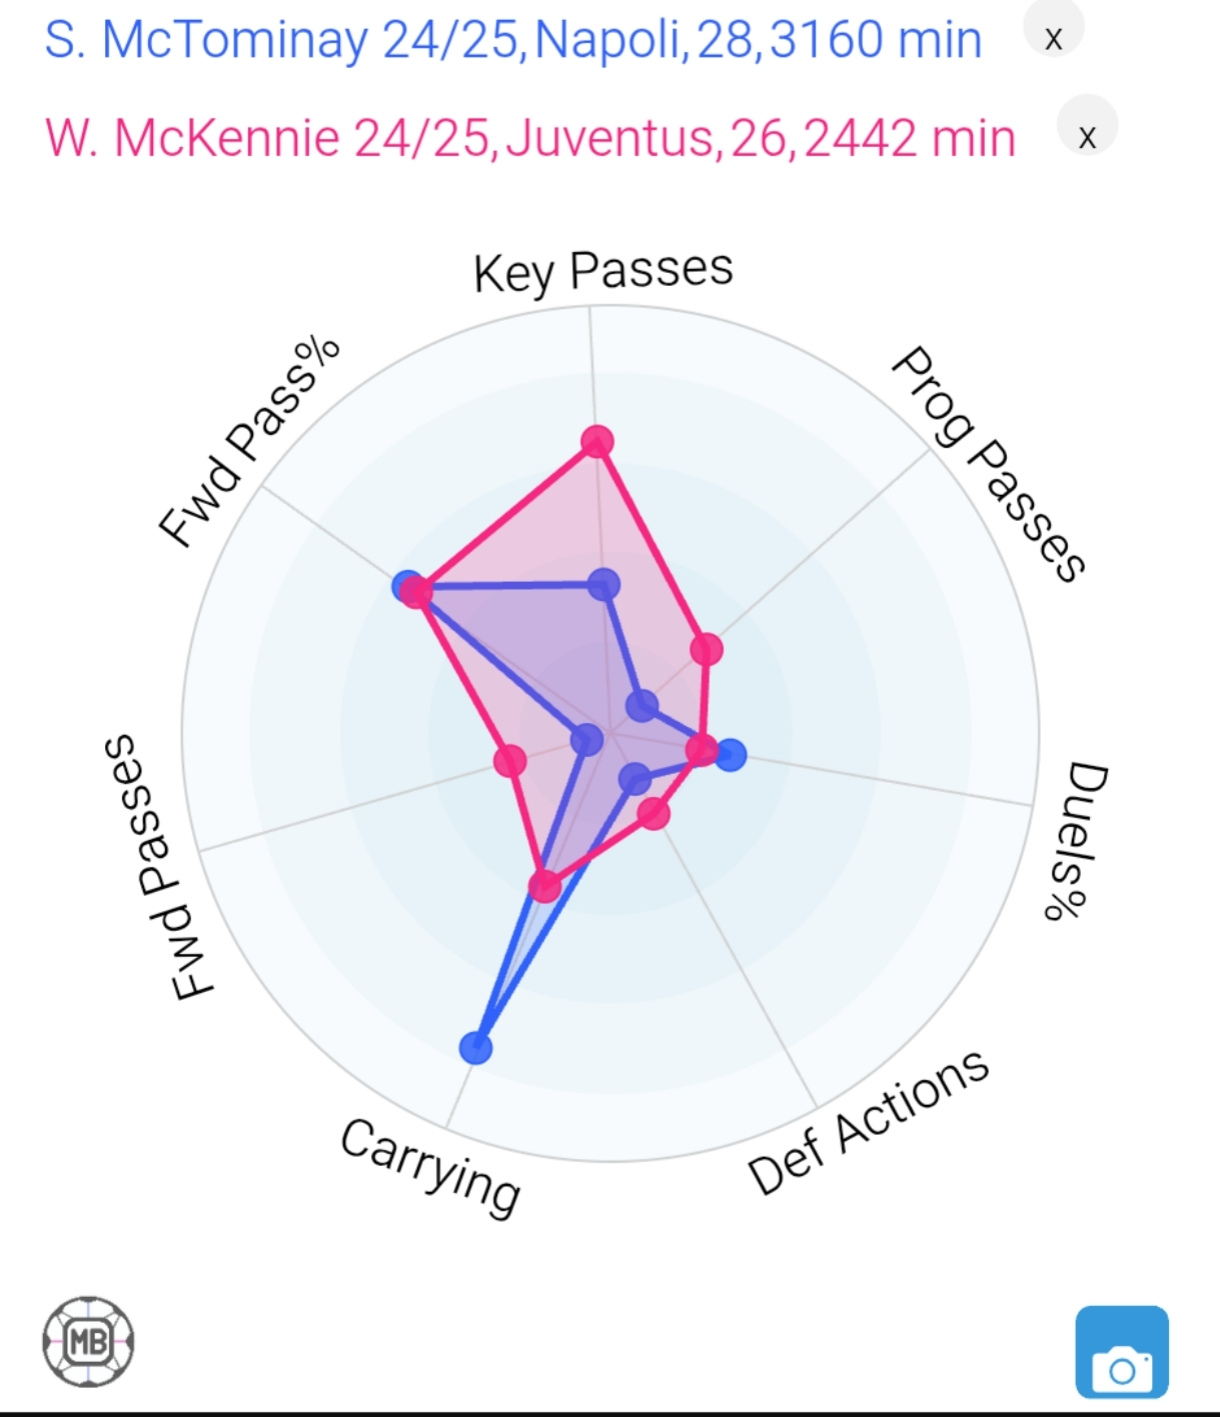
Task: Click the Duels% axis label
Action: (1076, 841)
